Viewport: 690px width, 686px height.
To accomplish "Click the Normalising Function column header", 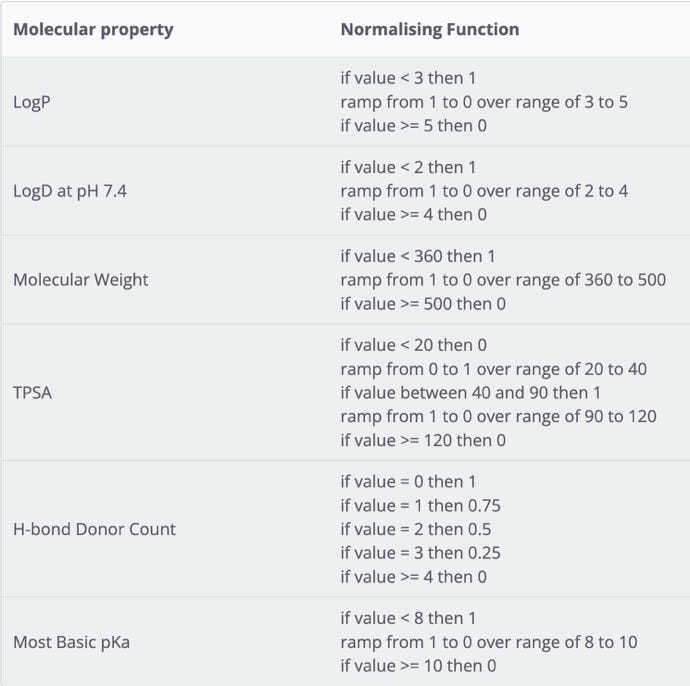I will tap(430, 29).
